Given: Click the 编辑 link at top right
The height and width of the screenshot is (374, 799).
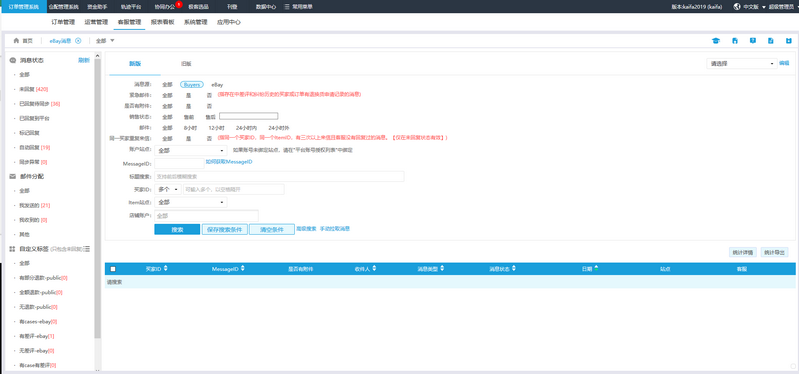Looking at the screenshot, I should 784,63.
